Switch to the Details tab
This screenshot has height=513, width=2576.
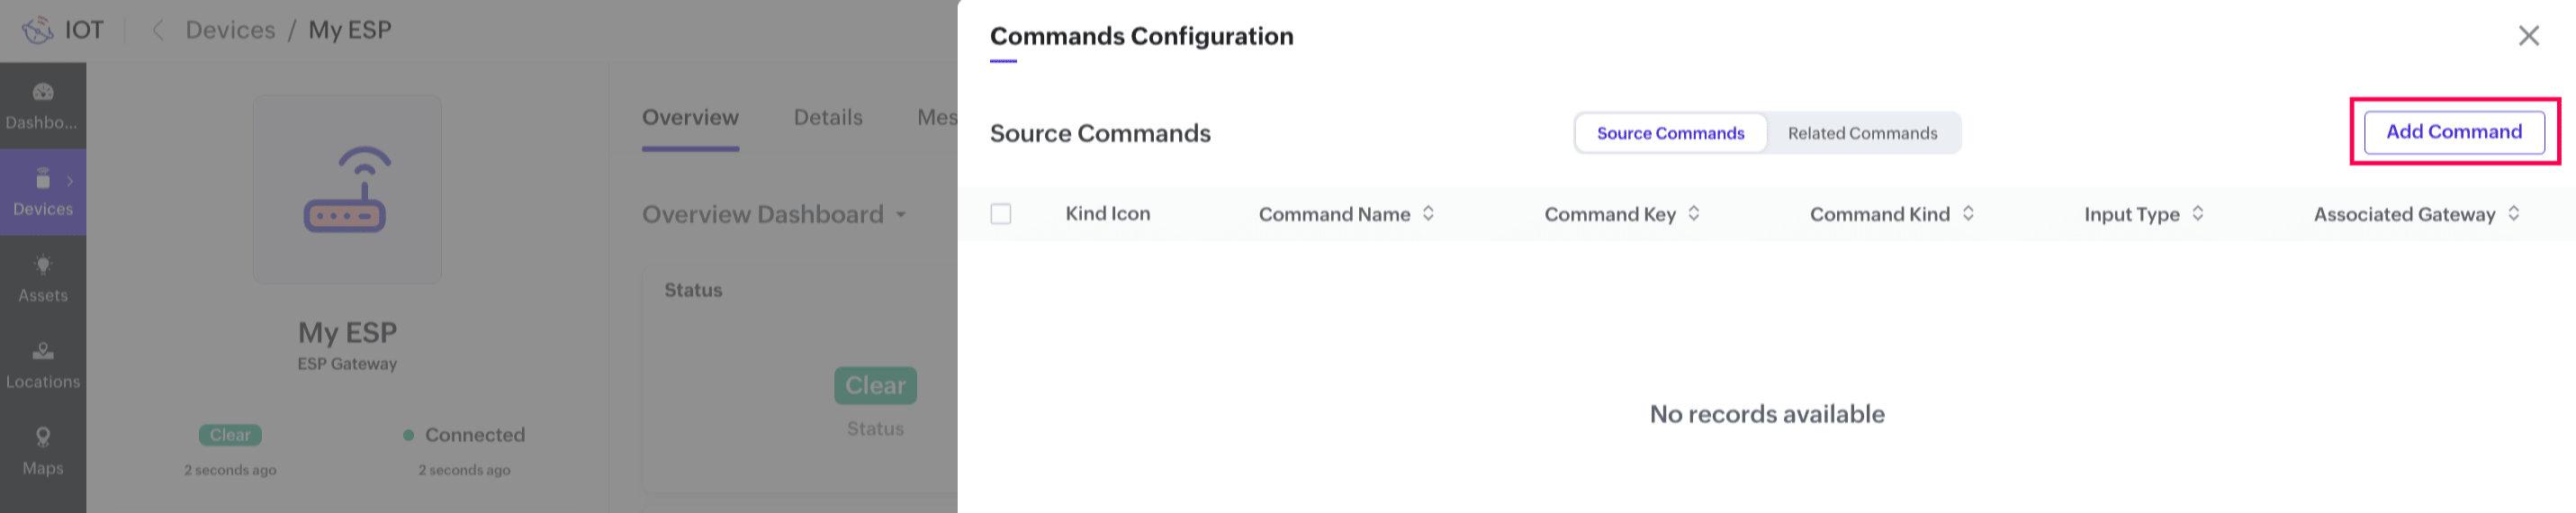(827, 118)
